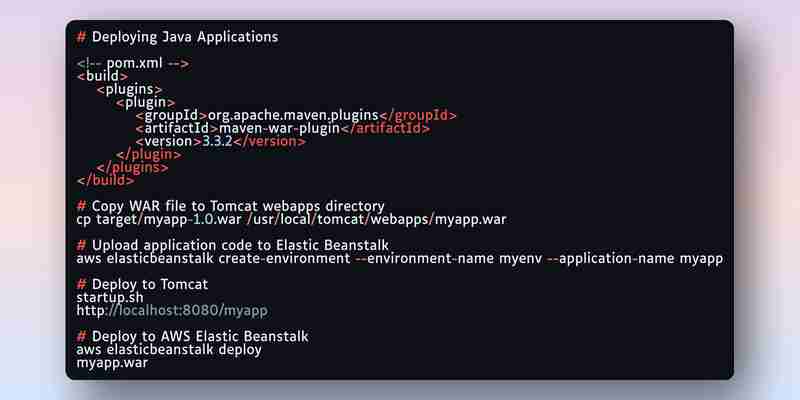Click the 'Deploy to AWS Elastic Beanstalk' comment
This screenshot has height=400, width=800.
192,337
